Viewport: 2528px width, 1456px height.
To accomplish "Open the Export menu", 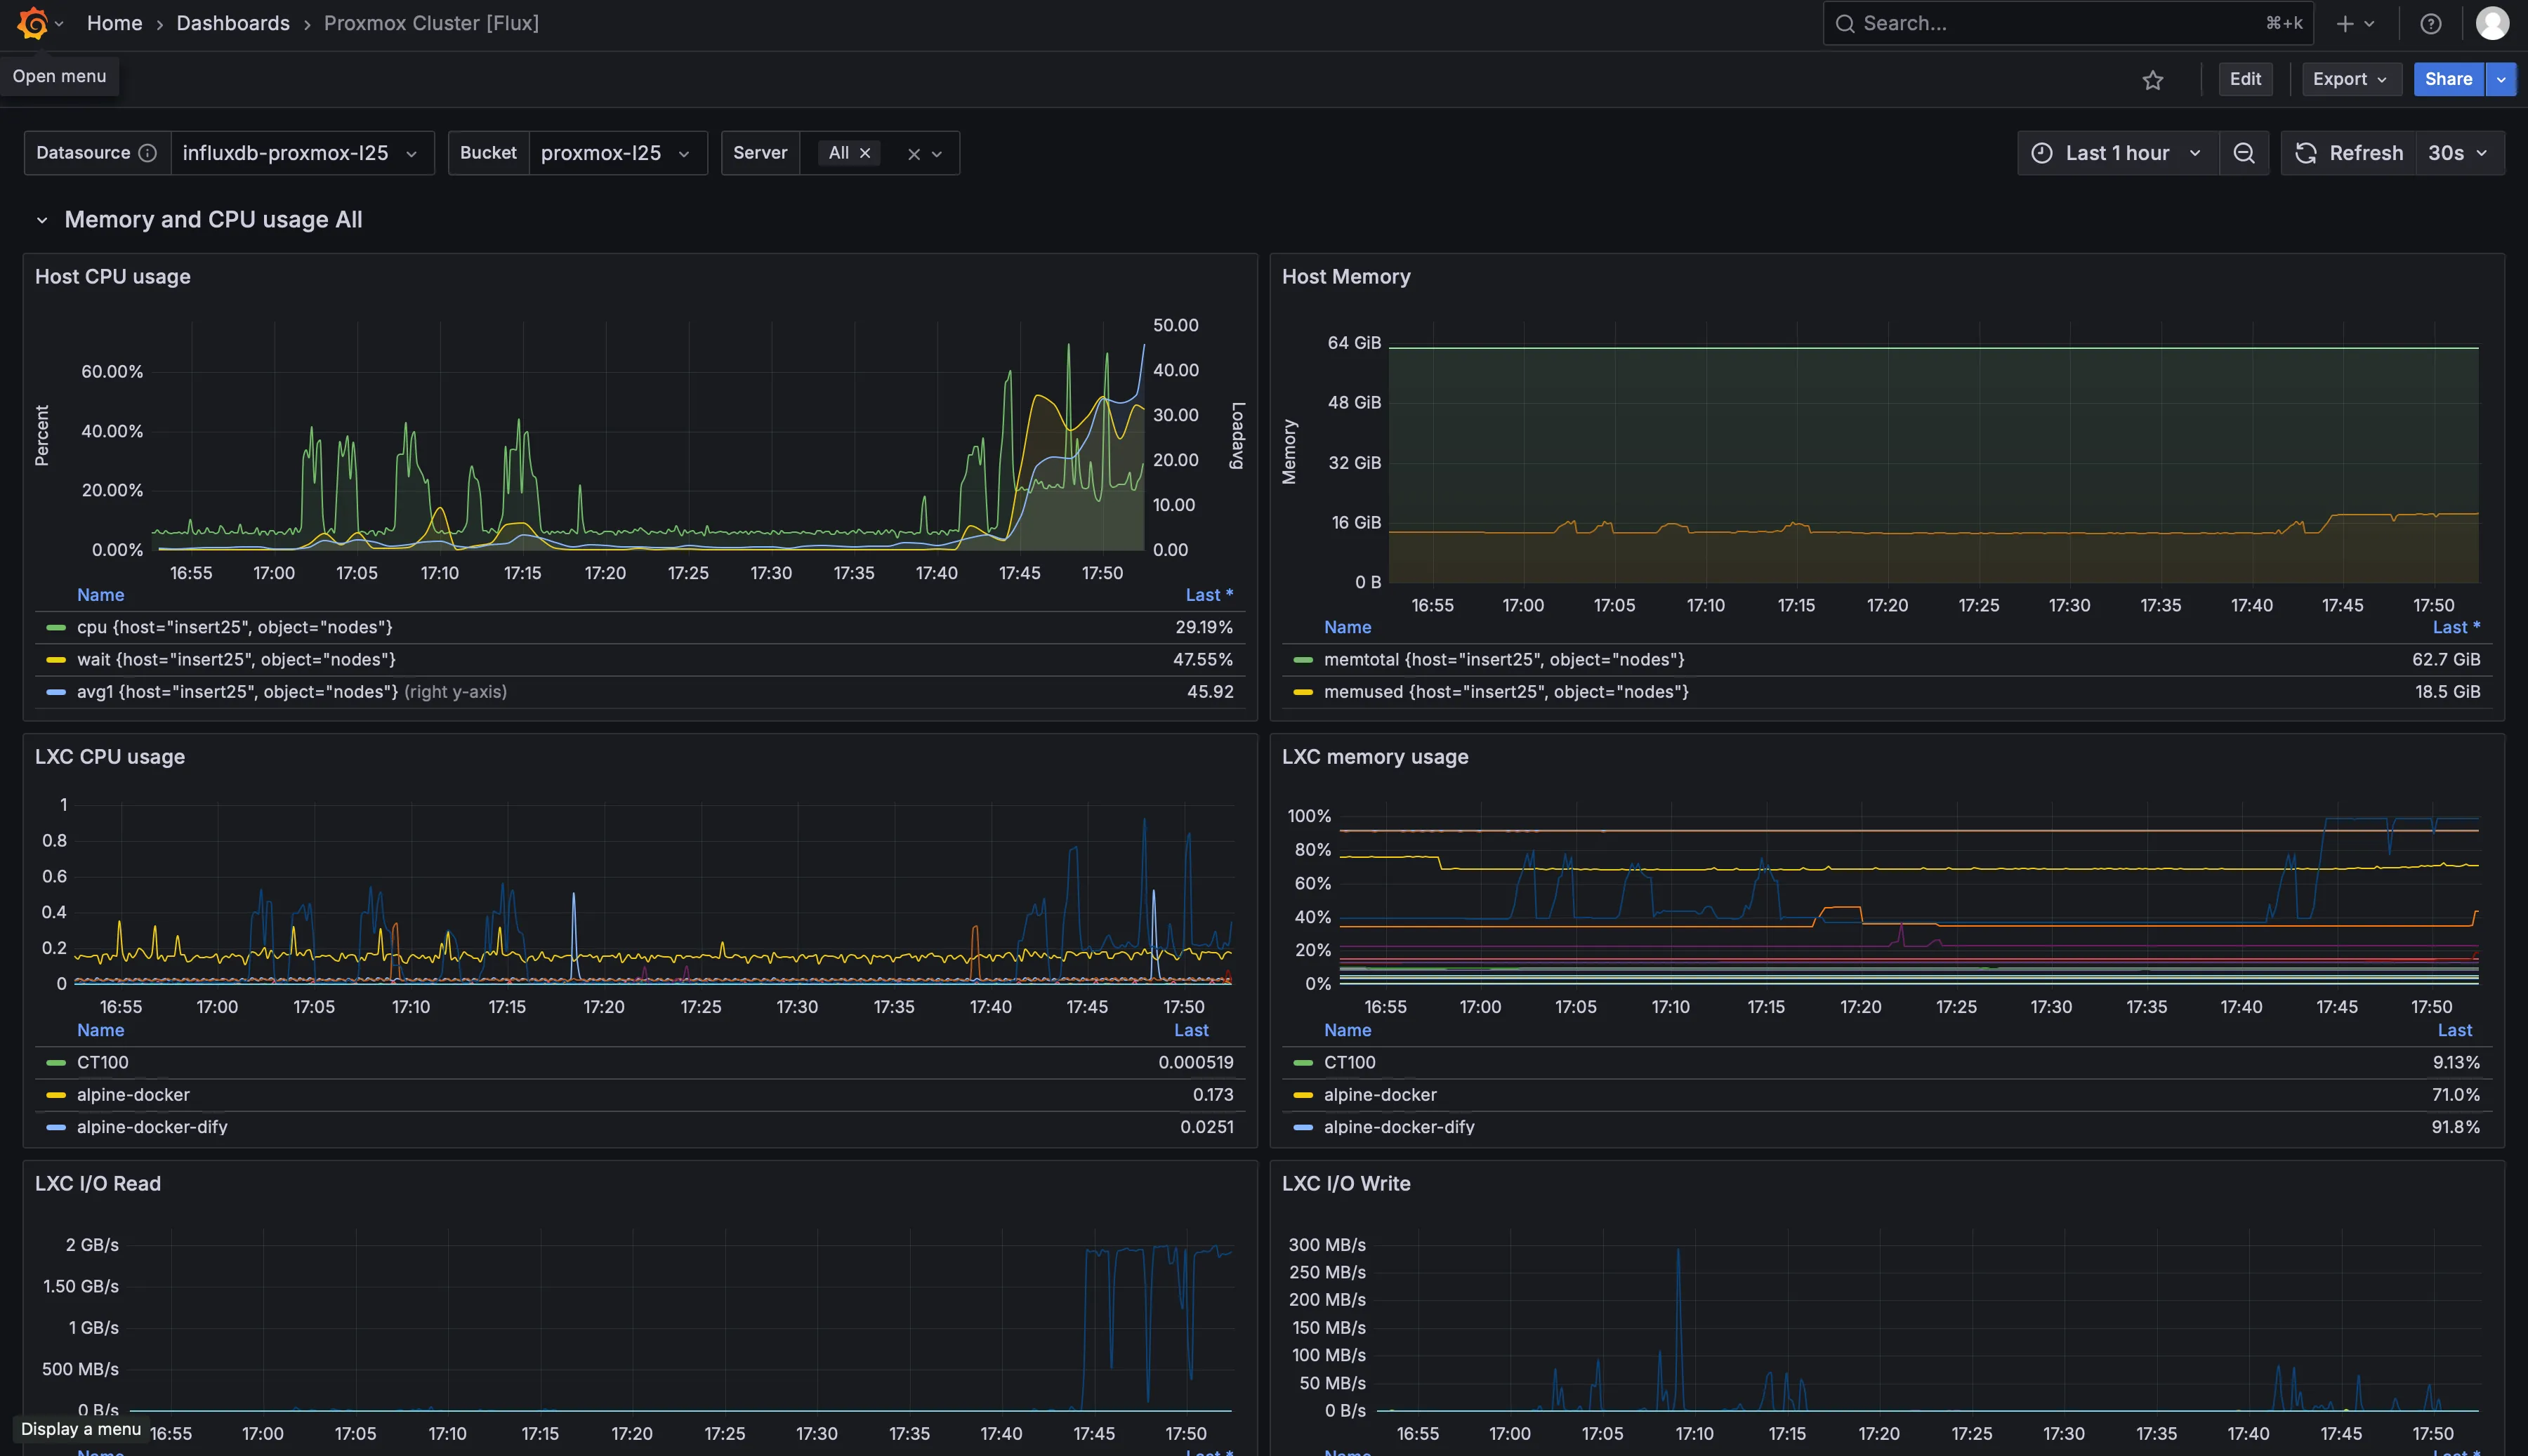I will 2350,79.
